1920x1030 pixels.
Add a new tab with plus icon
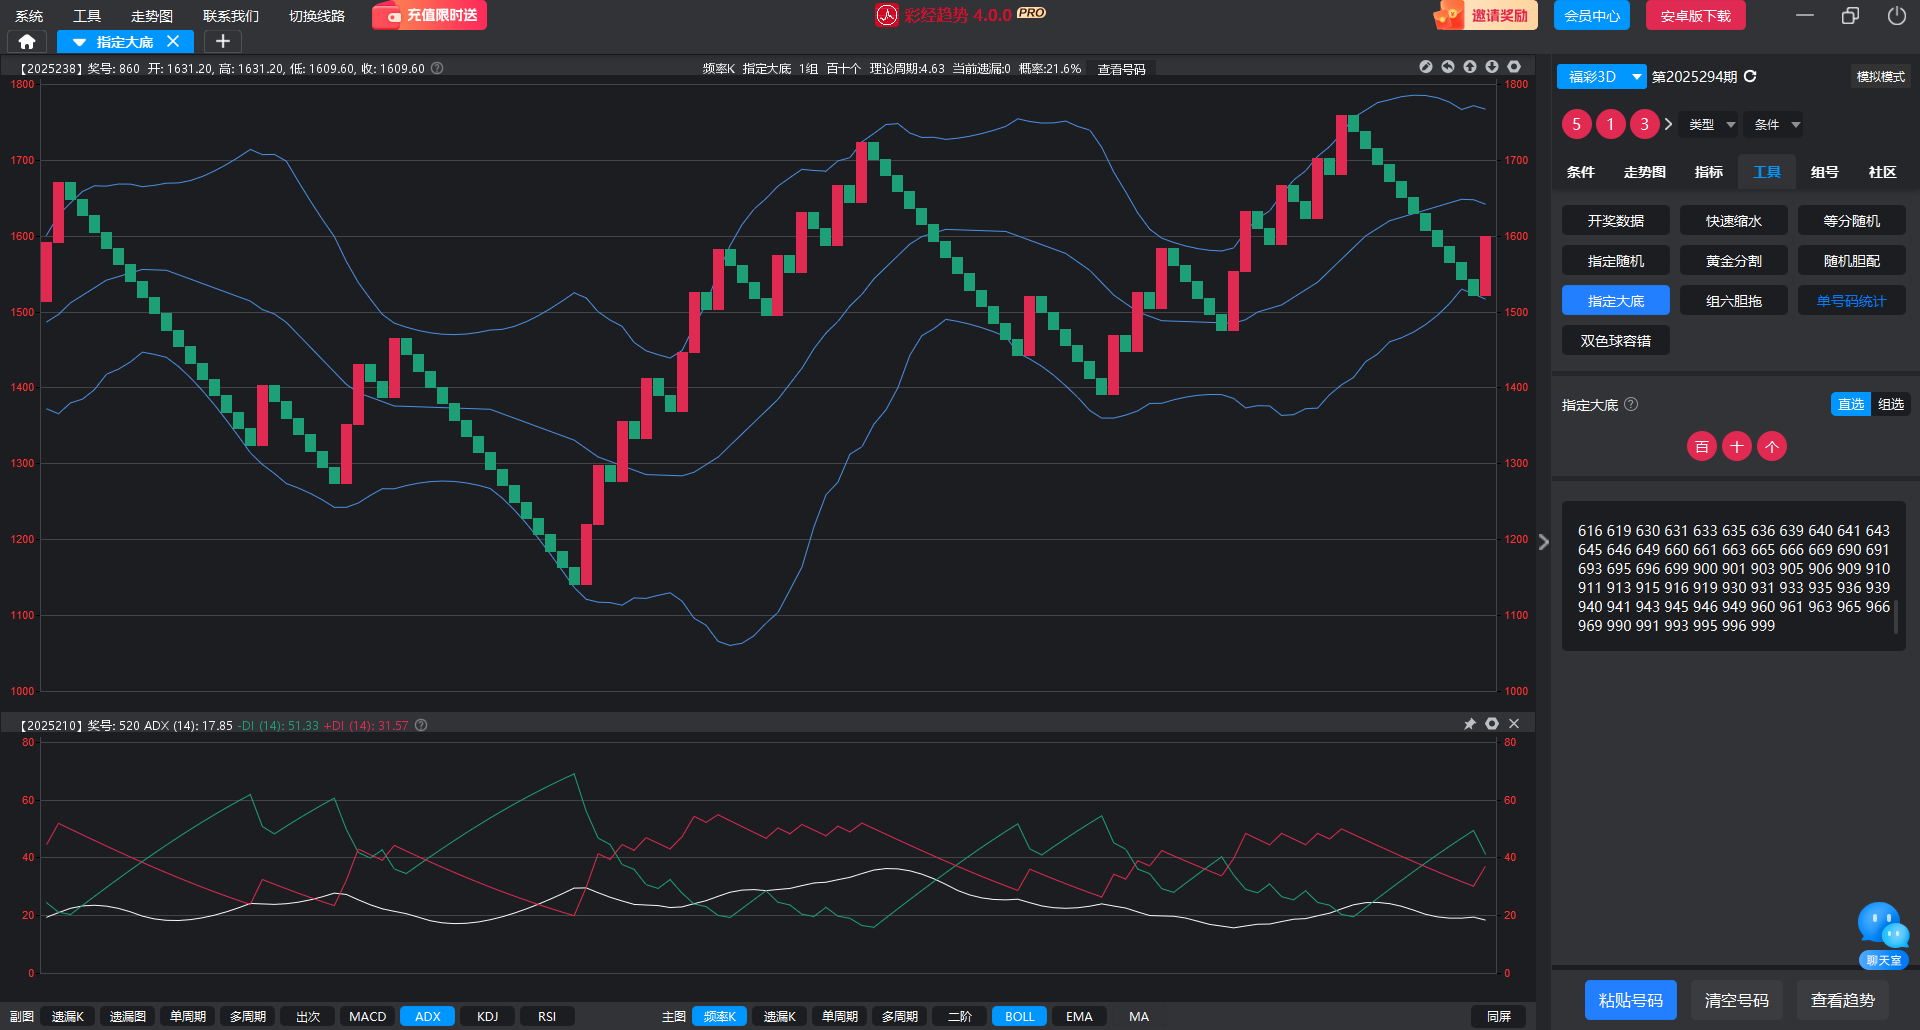(x=223, y=42)
